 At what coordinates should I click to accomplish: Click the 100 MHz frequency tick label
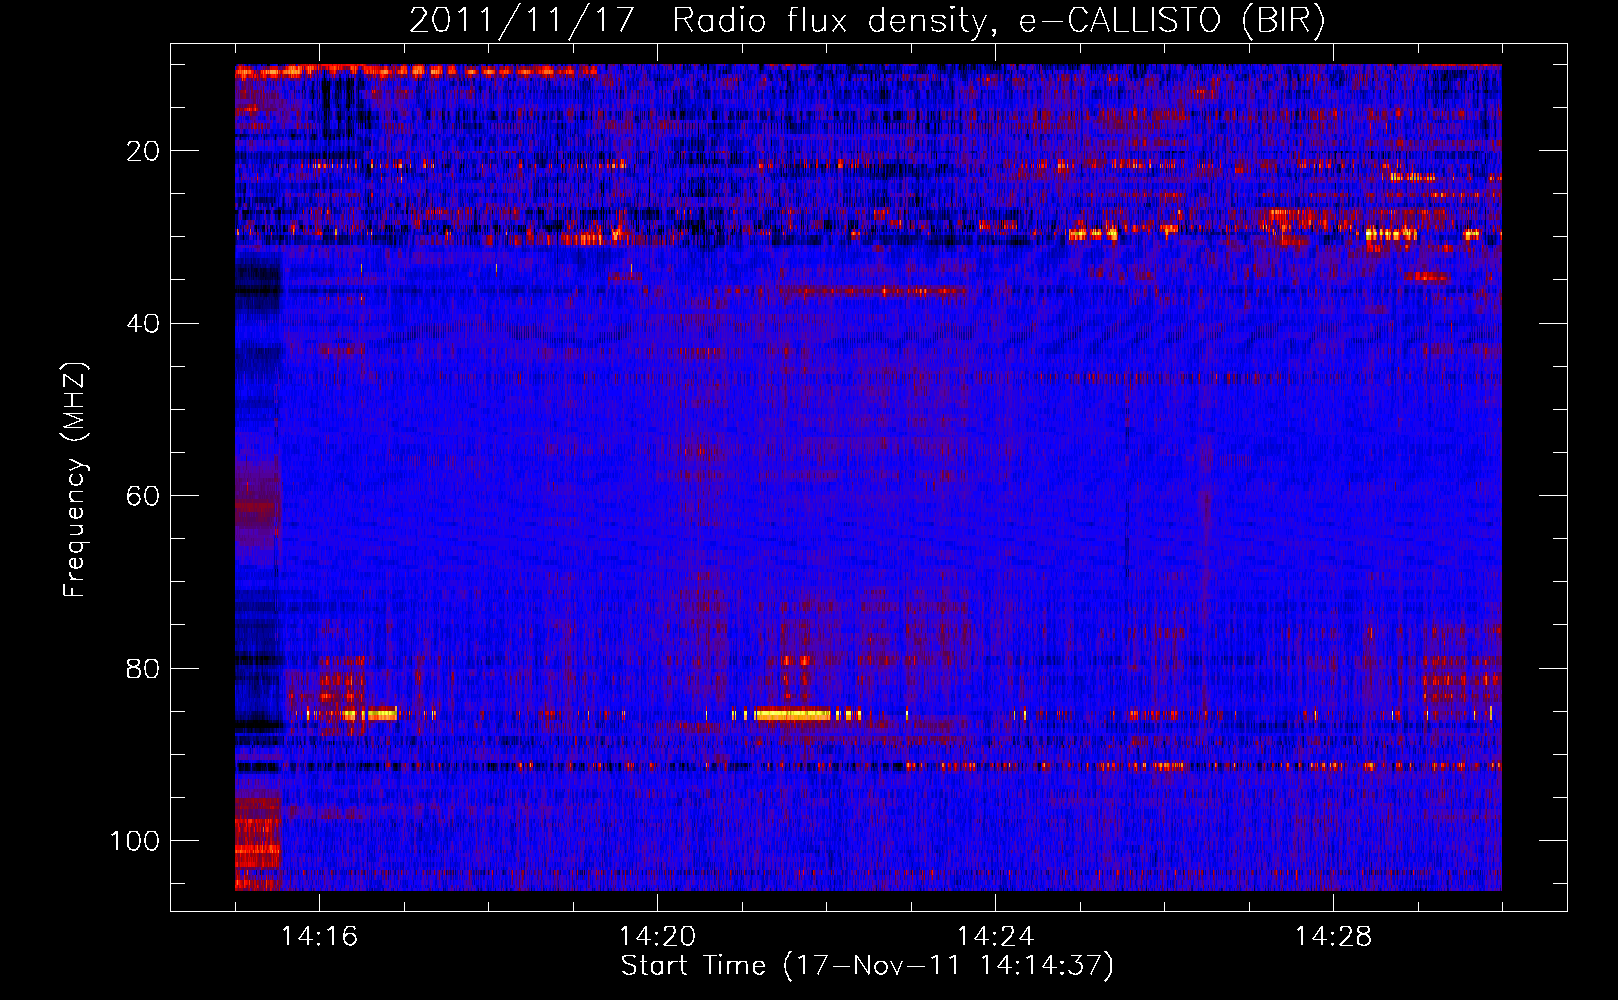pyautogui.click(x=135, y=841)
